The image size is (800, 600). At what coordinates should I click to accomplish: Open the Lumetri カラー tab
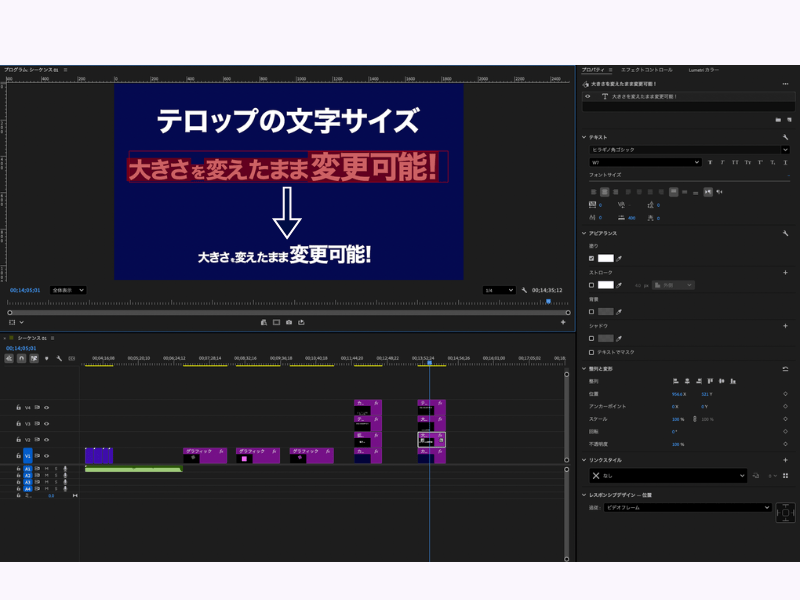(703, 70)
